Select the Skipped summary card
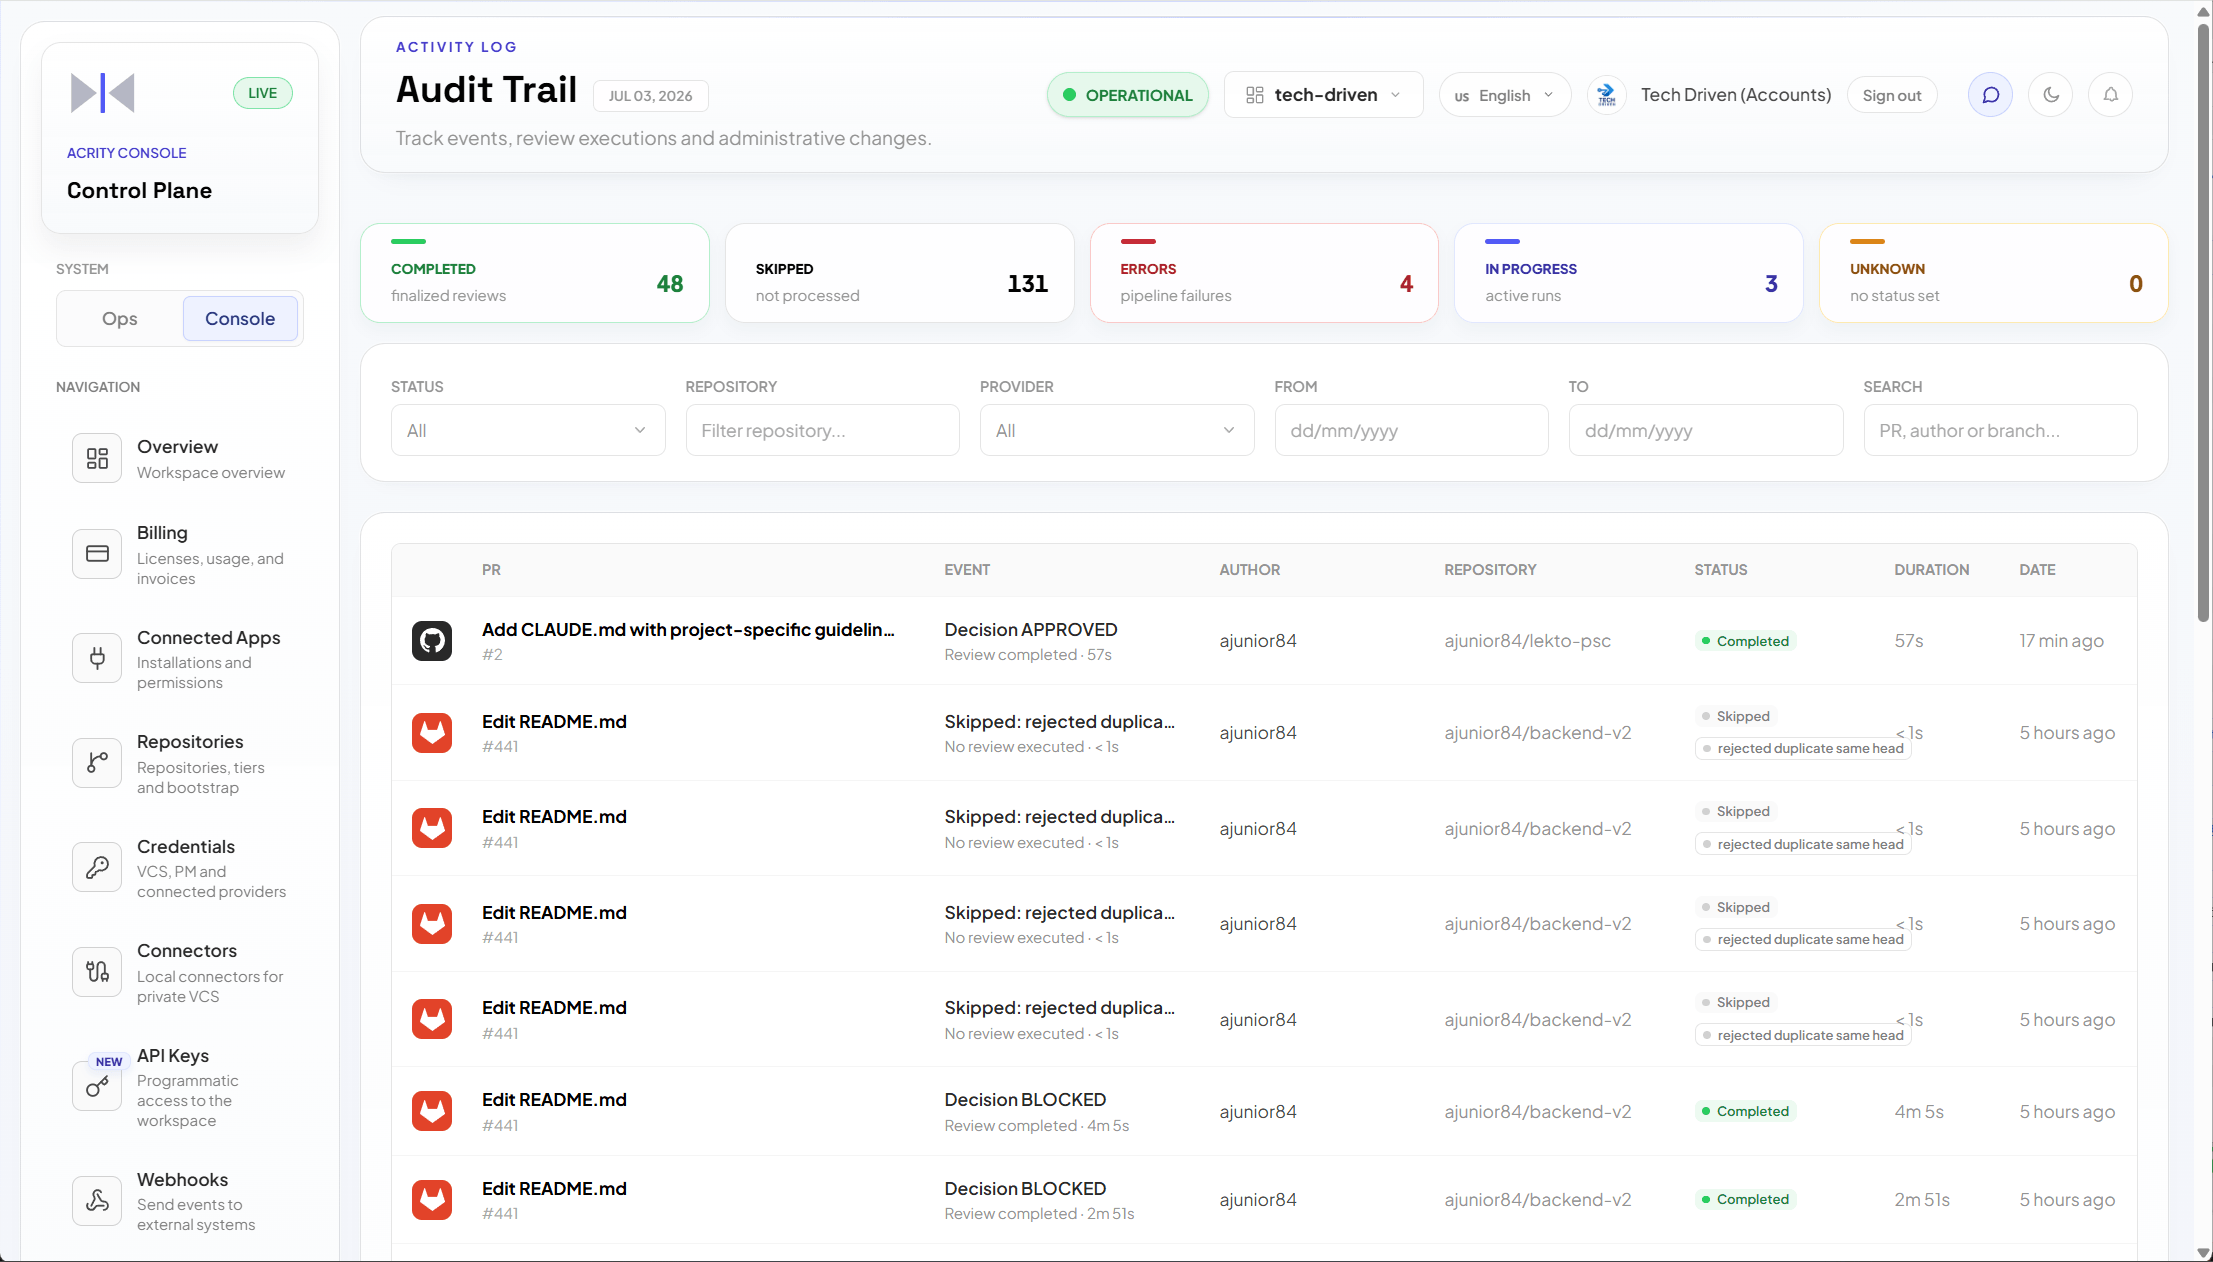Image resolution: width=2213 pixels, height=1262 pixels. 900,273
